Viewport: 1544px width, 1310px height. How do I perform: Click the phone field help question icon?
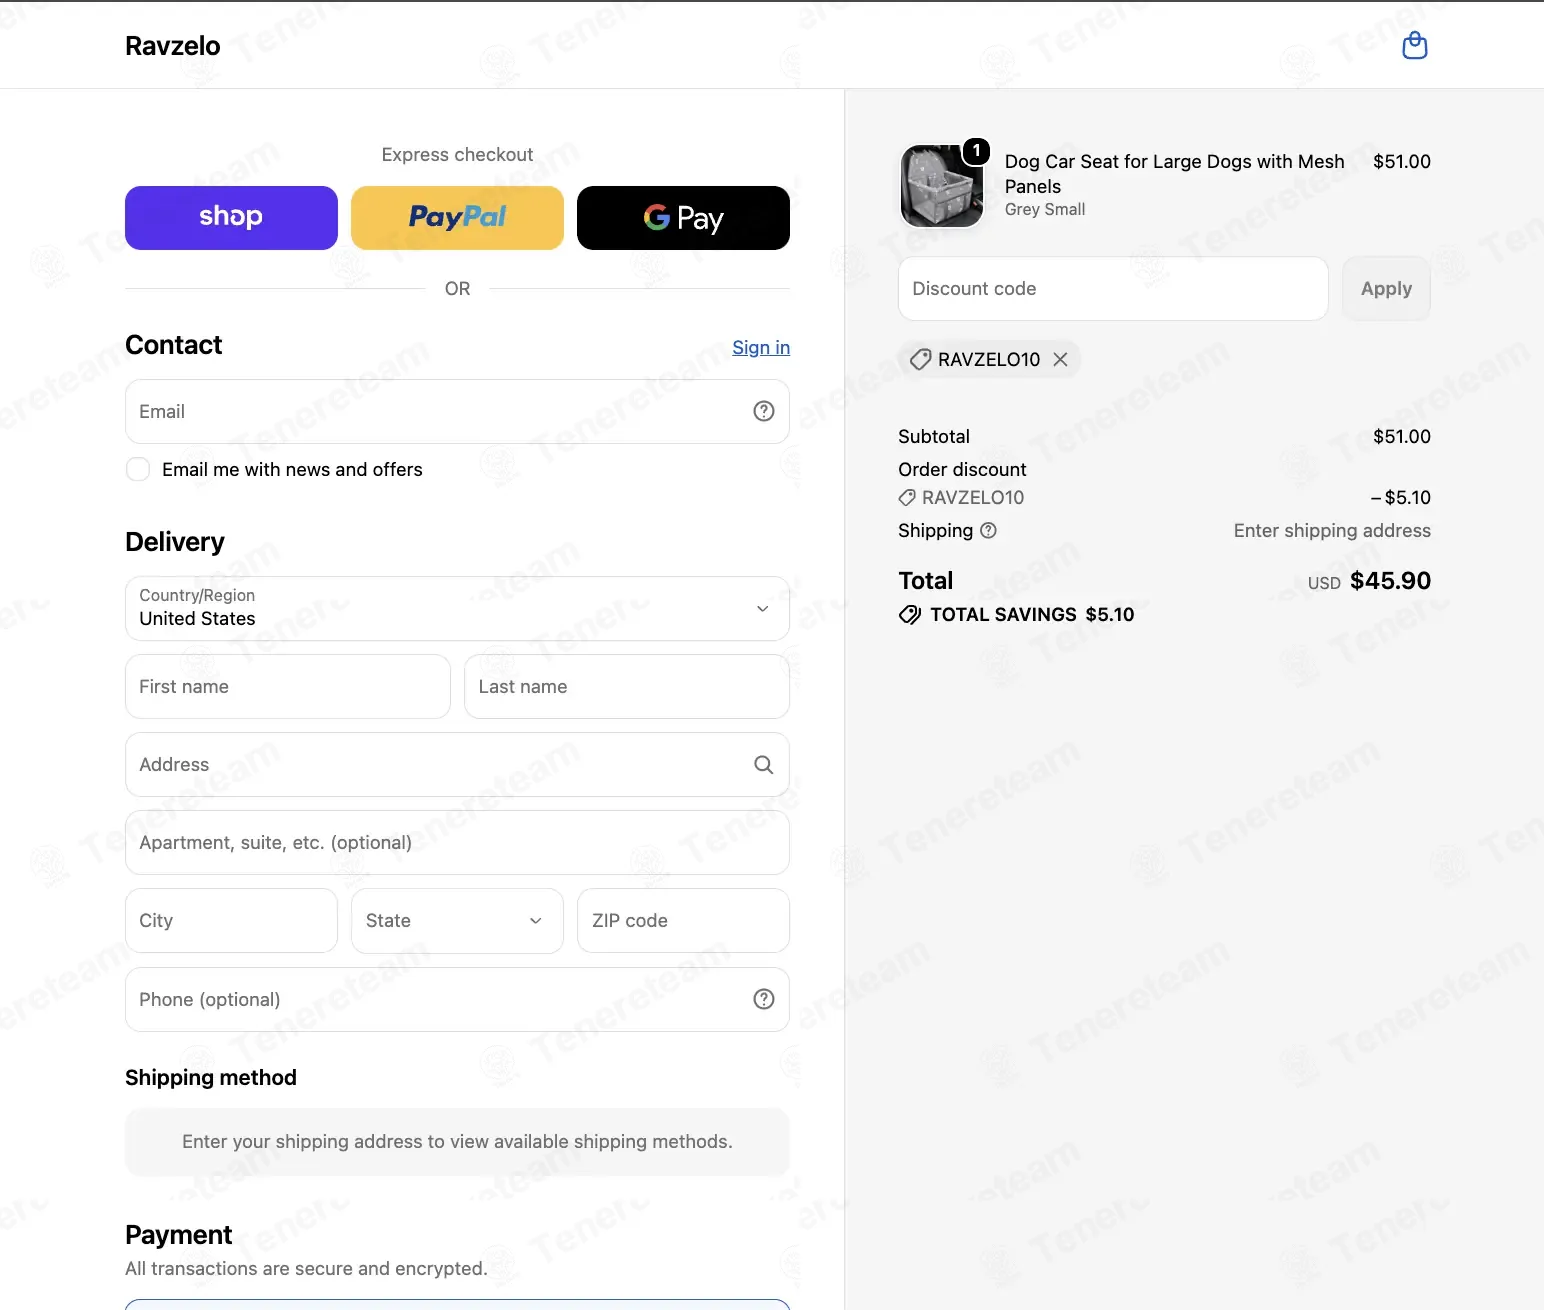click(x=764, y=999)
